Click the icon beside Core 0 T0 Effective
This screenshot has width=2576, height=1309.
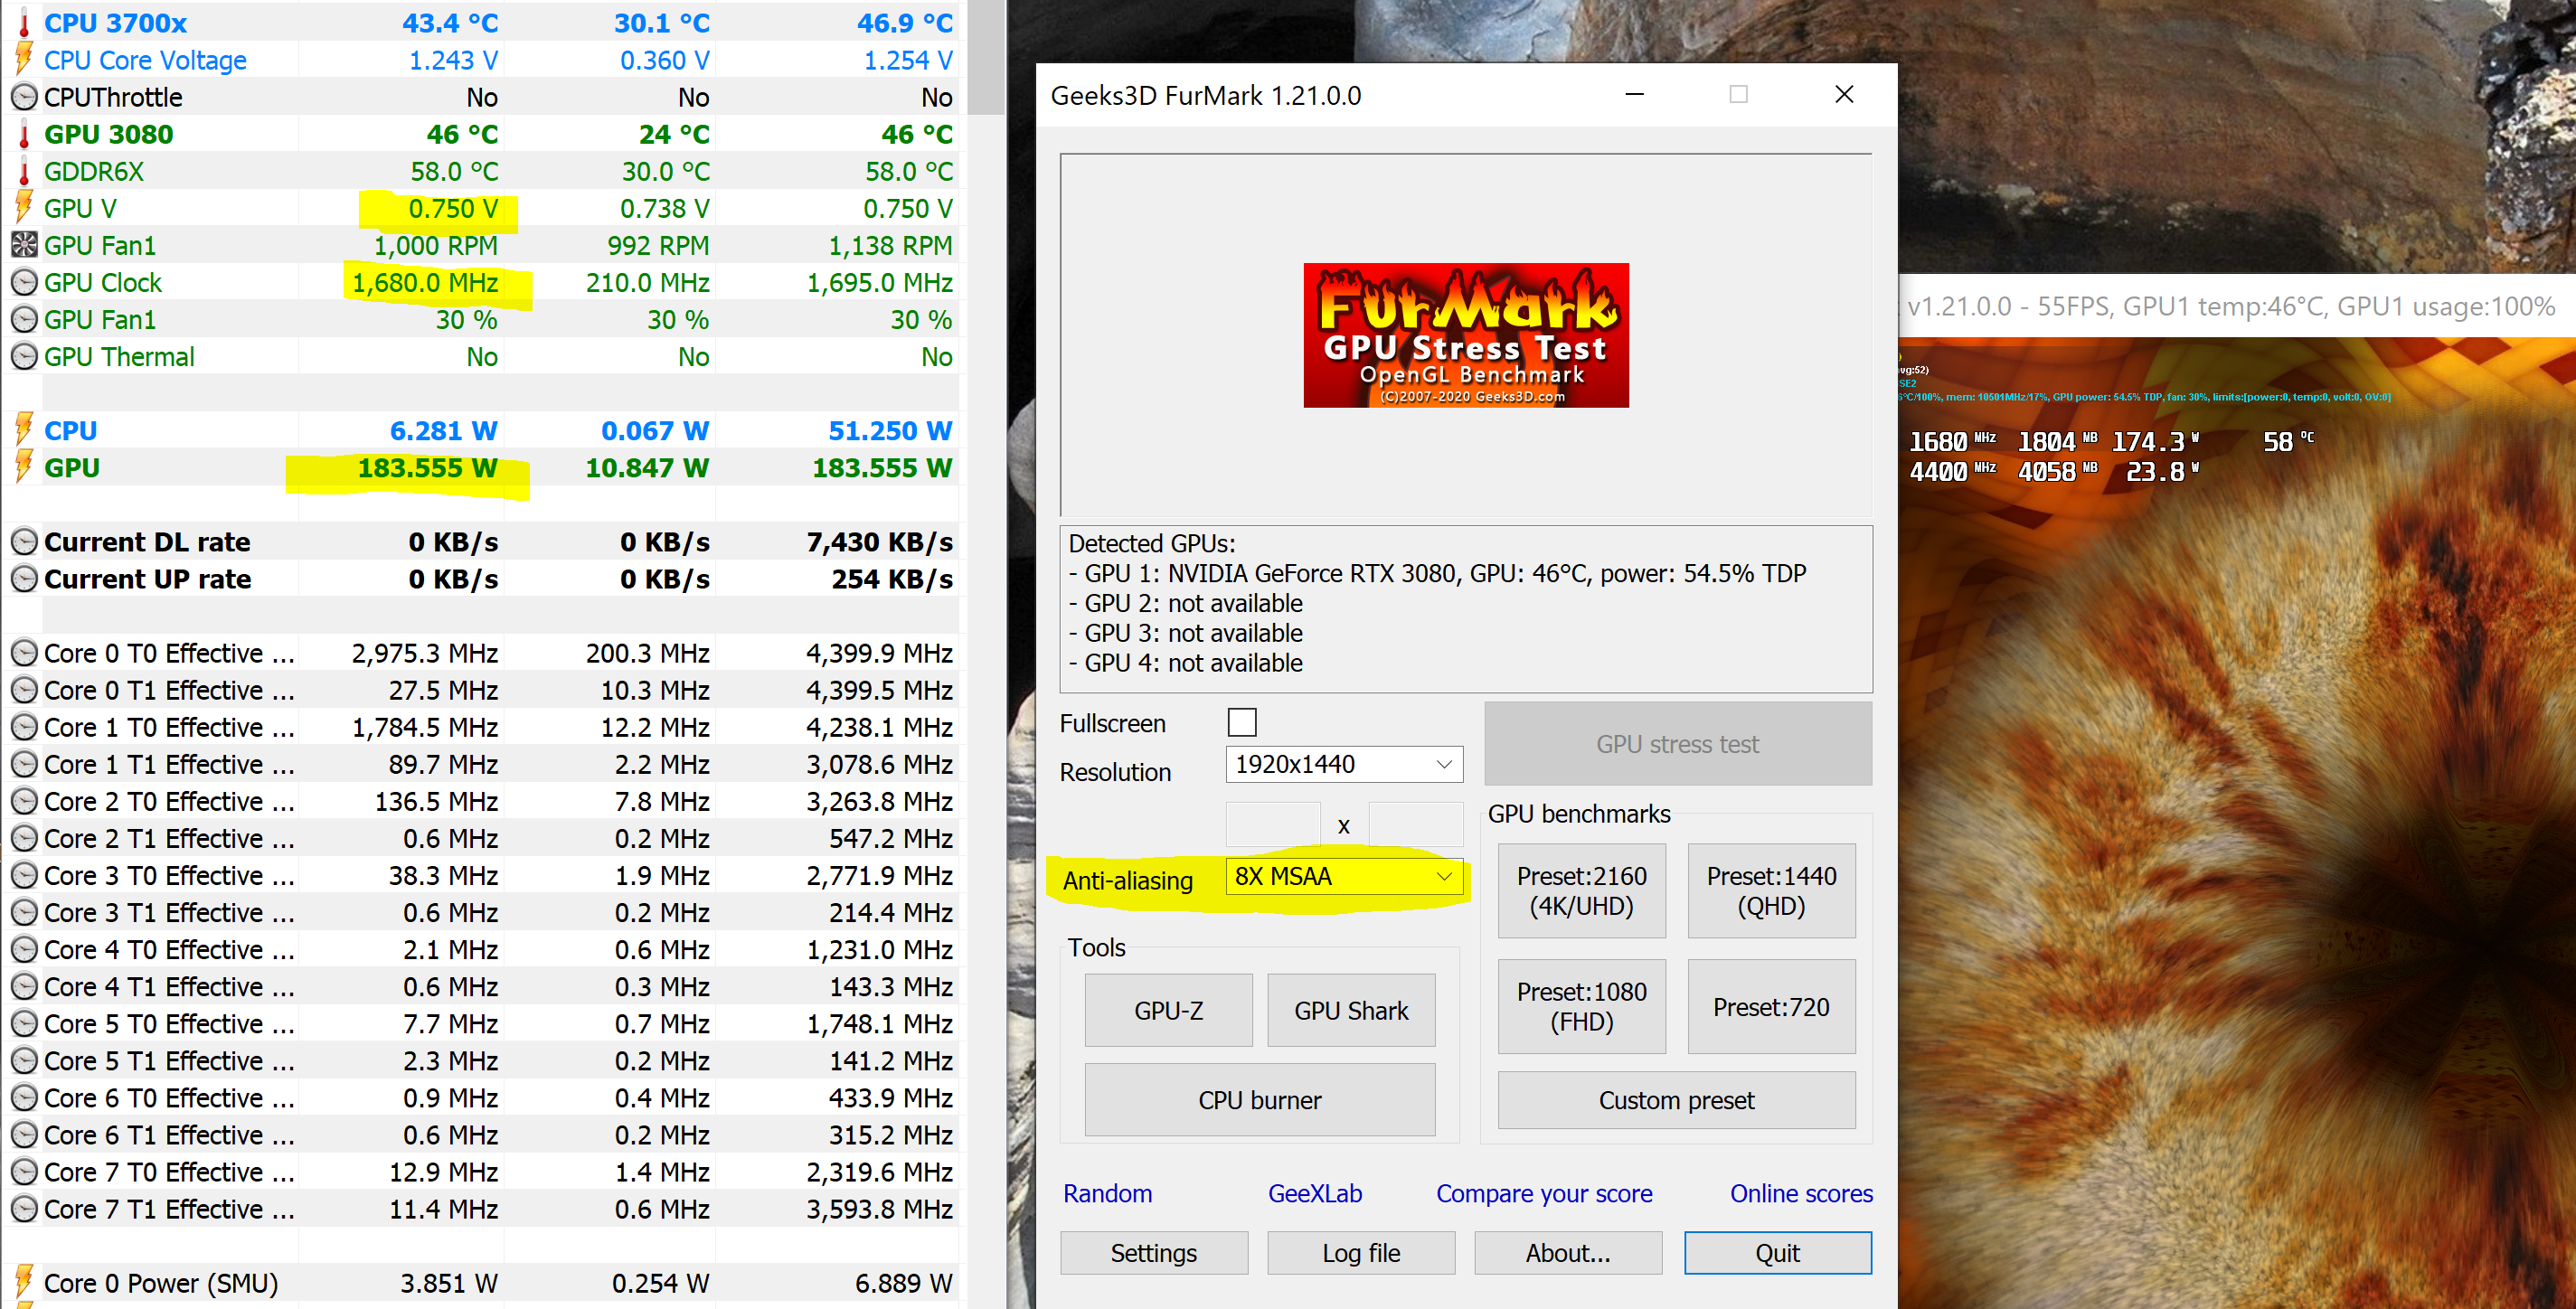point(24,653)
